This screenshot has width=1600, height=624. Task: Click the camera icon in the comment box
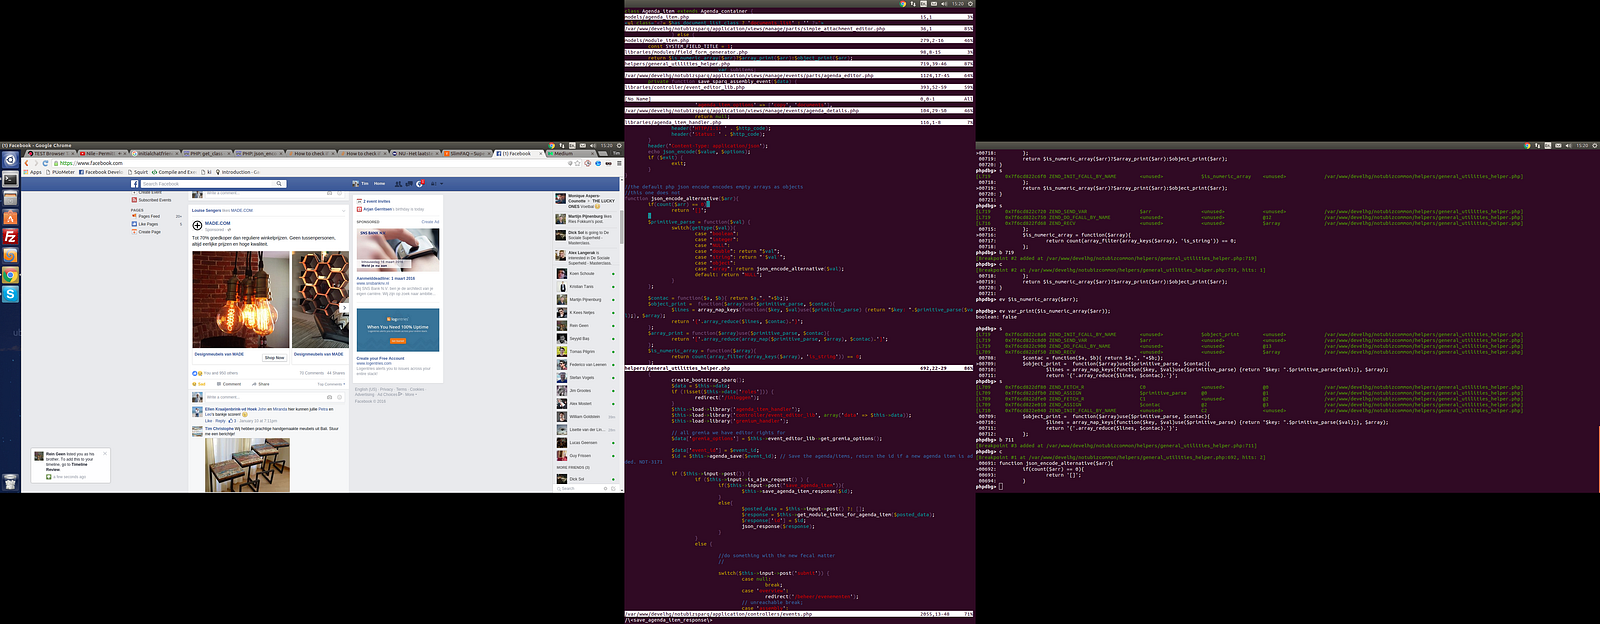tap(329, 397)
